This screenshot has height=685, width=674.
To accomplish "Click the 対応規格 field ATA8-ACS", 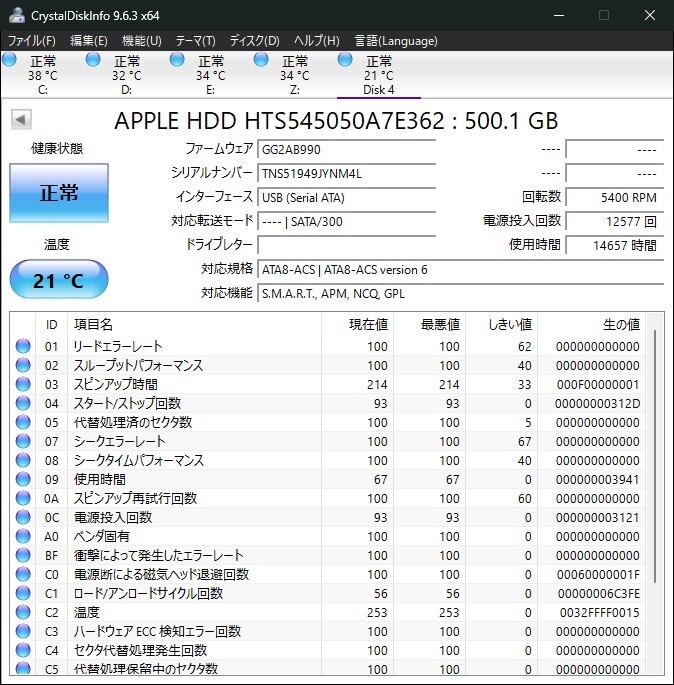I will click(x=460, y=270).
